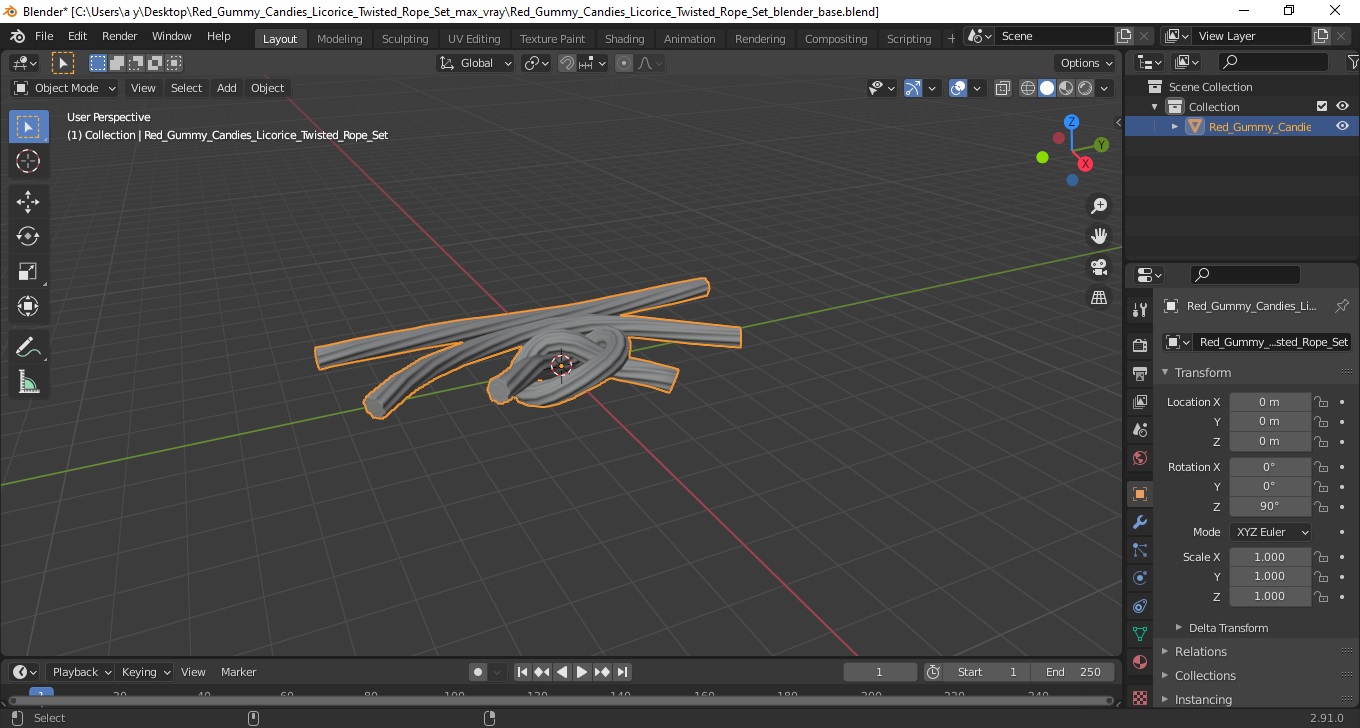Pin the properties editor context

(x=1342, y=306)
